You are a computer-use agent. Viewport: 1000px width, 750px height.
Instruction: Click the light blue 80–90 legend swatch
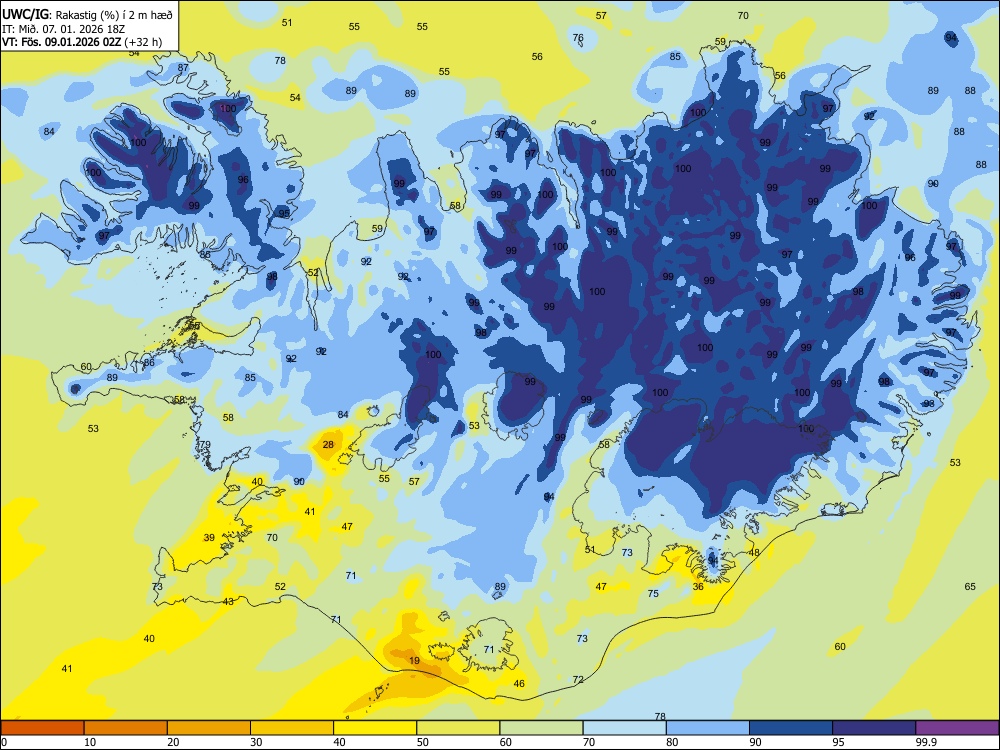coord(708,728)
